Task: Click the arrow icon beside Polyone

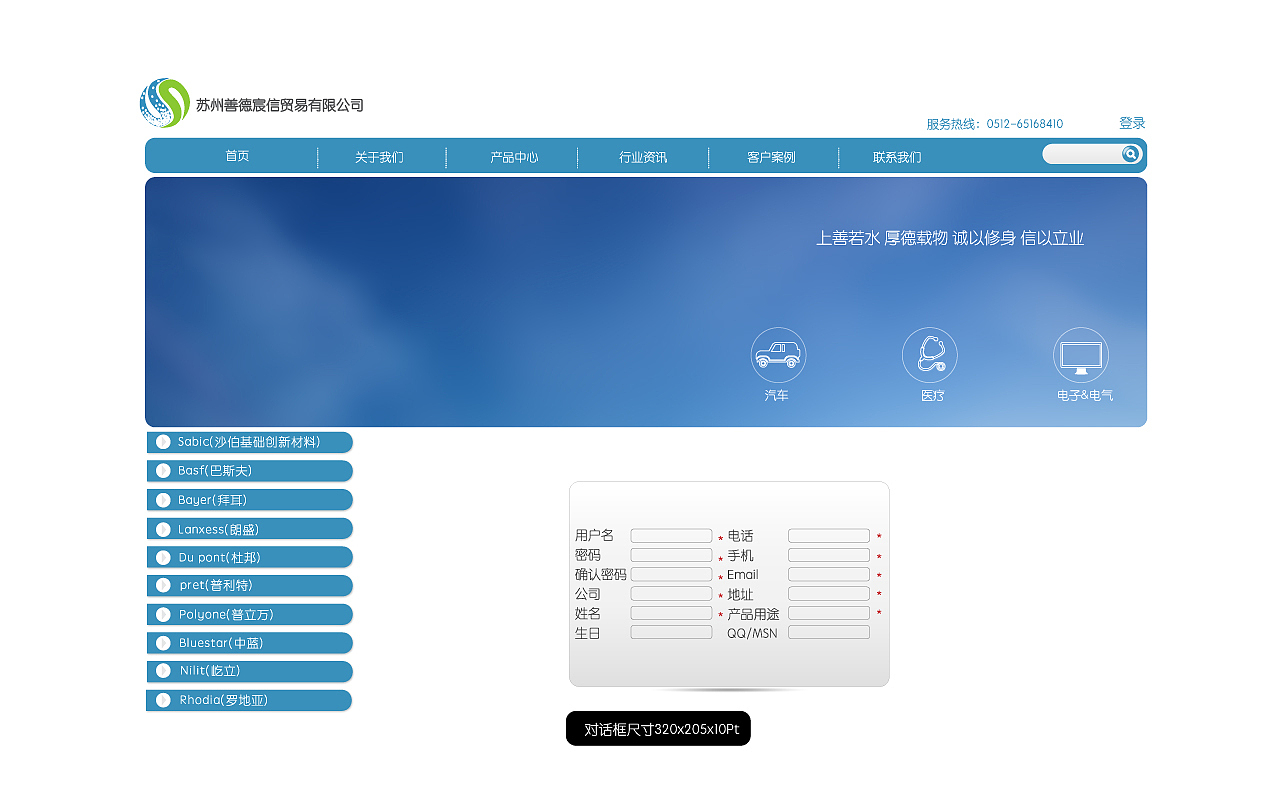Action: pyautogui.click(x=164, y=614)
